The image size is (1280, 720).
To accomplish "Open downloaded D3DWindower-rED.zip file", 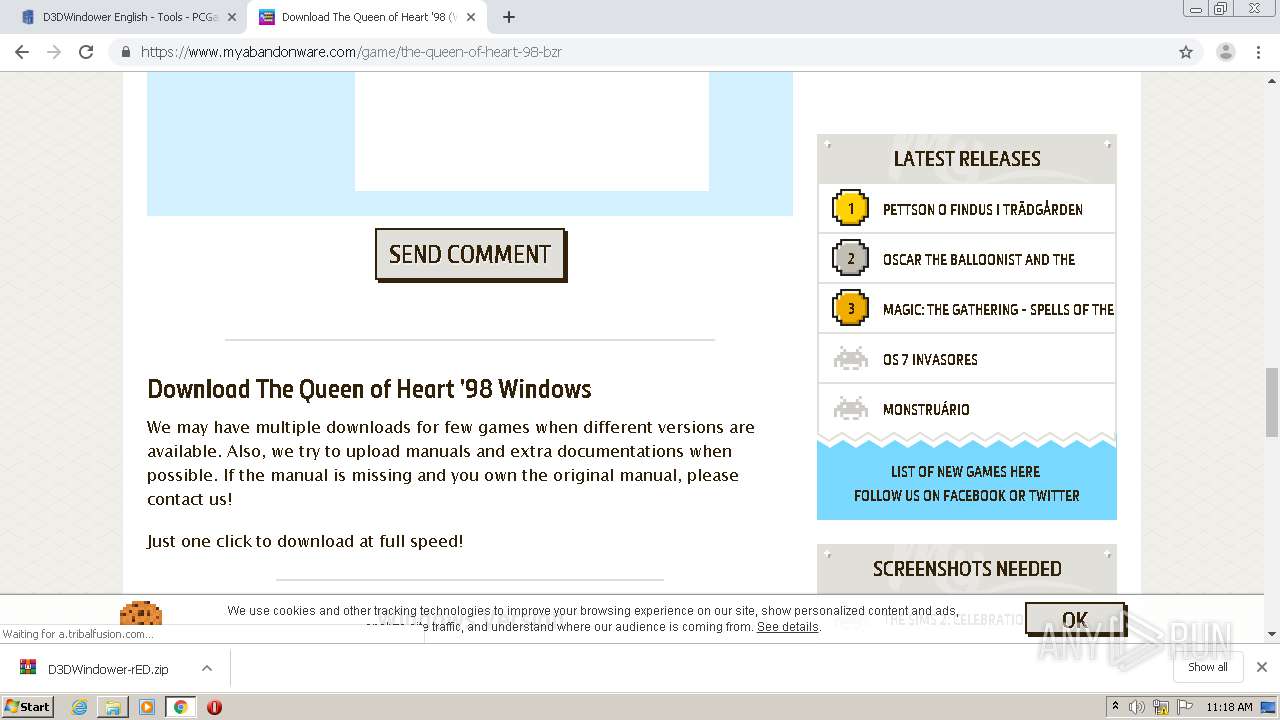I will 108,669.
